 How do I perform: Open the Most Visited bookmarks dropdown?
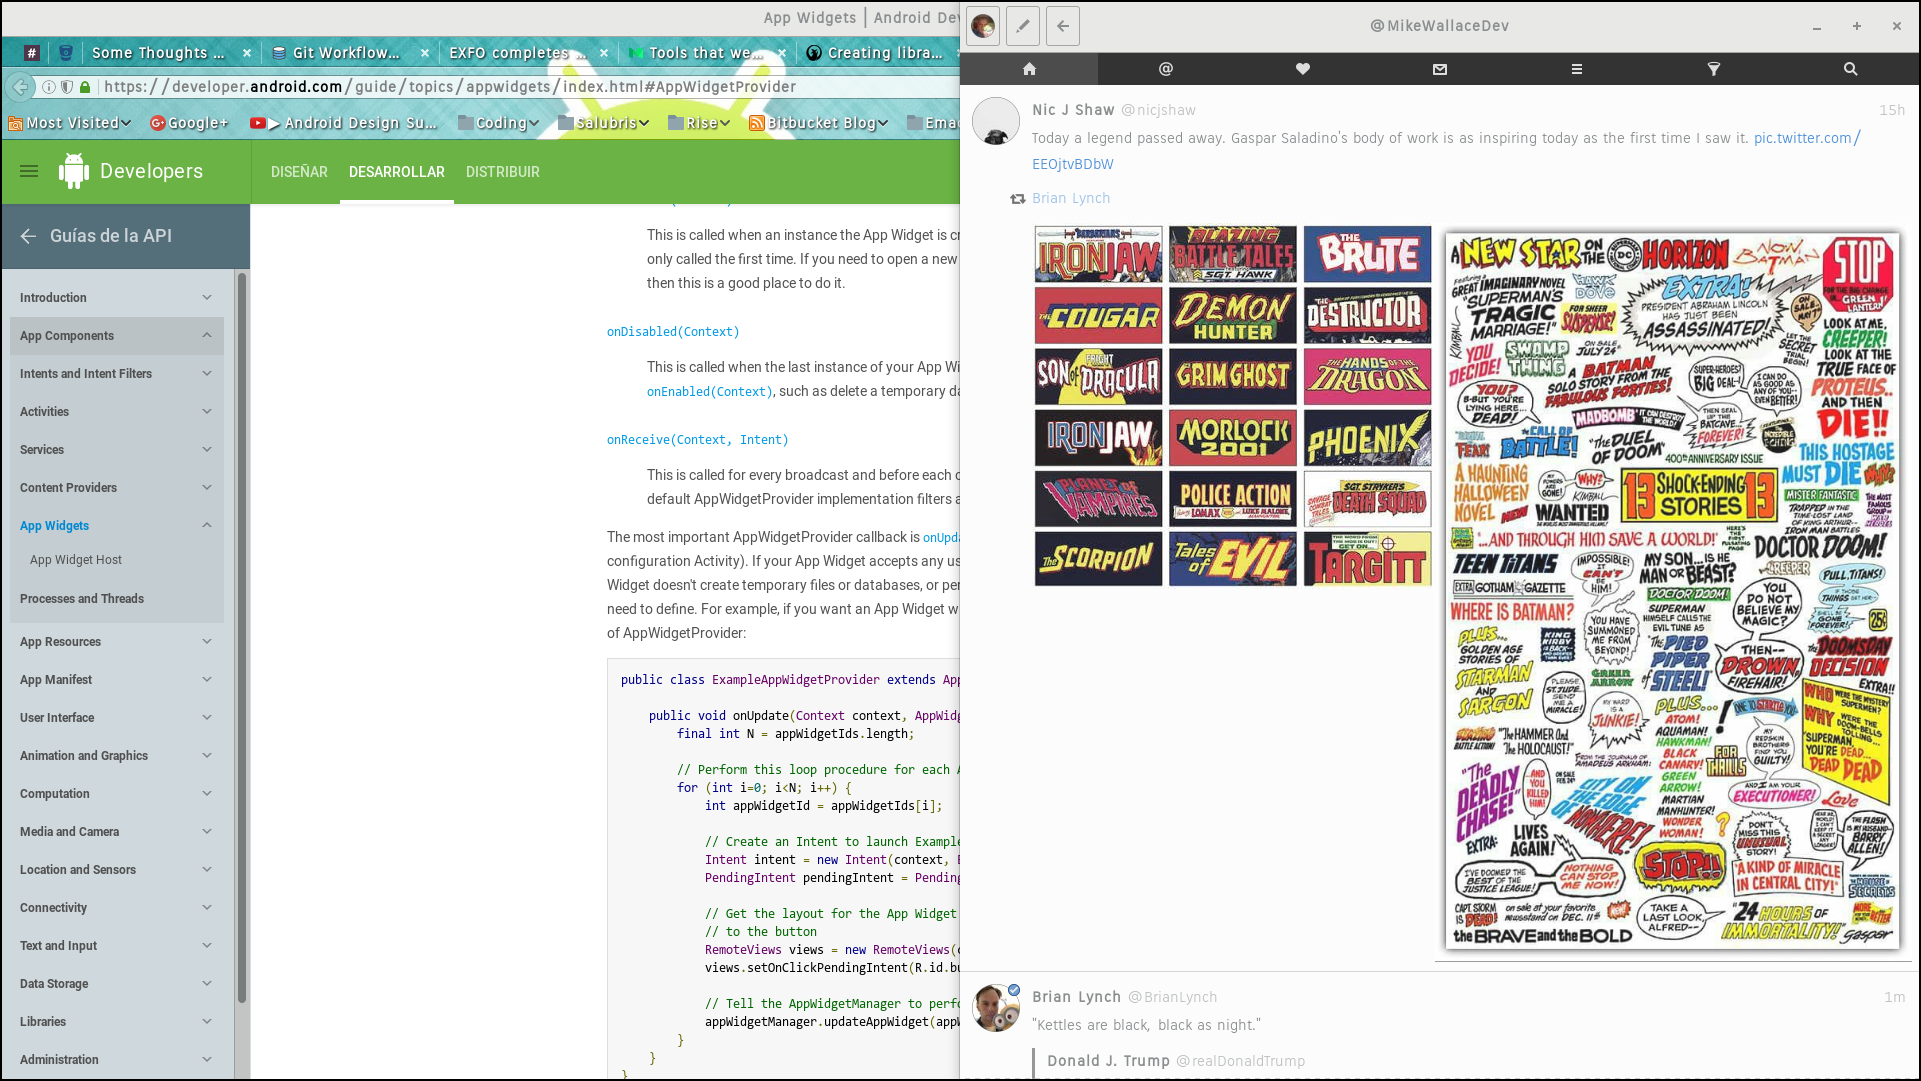point(70,123)
